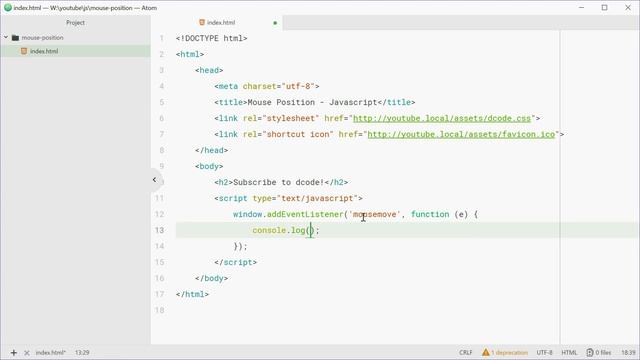Image resolution: width=640 pixels, height=360 pixels.
Task: Click the 18:39 clock in status bar
Action: click(629, 352)
